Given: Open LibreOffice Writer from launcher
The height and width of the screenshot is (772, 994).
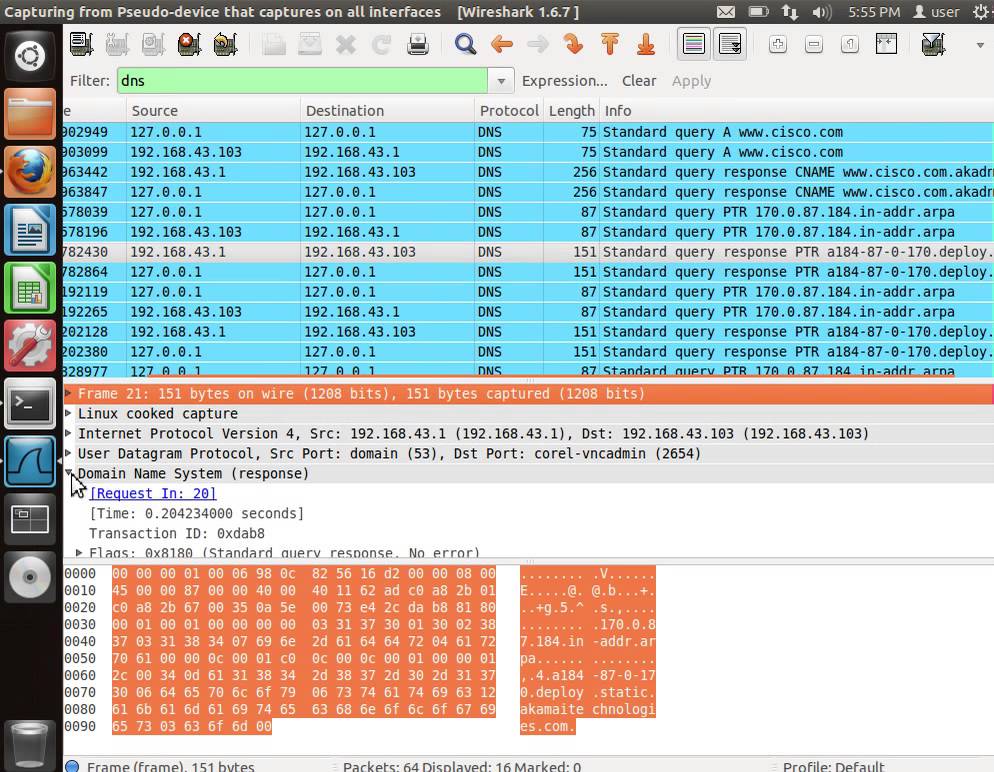Looking at the screenshot, I should pos(30,229).
